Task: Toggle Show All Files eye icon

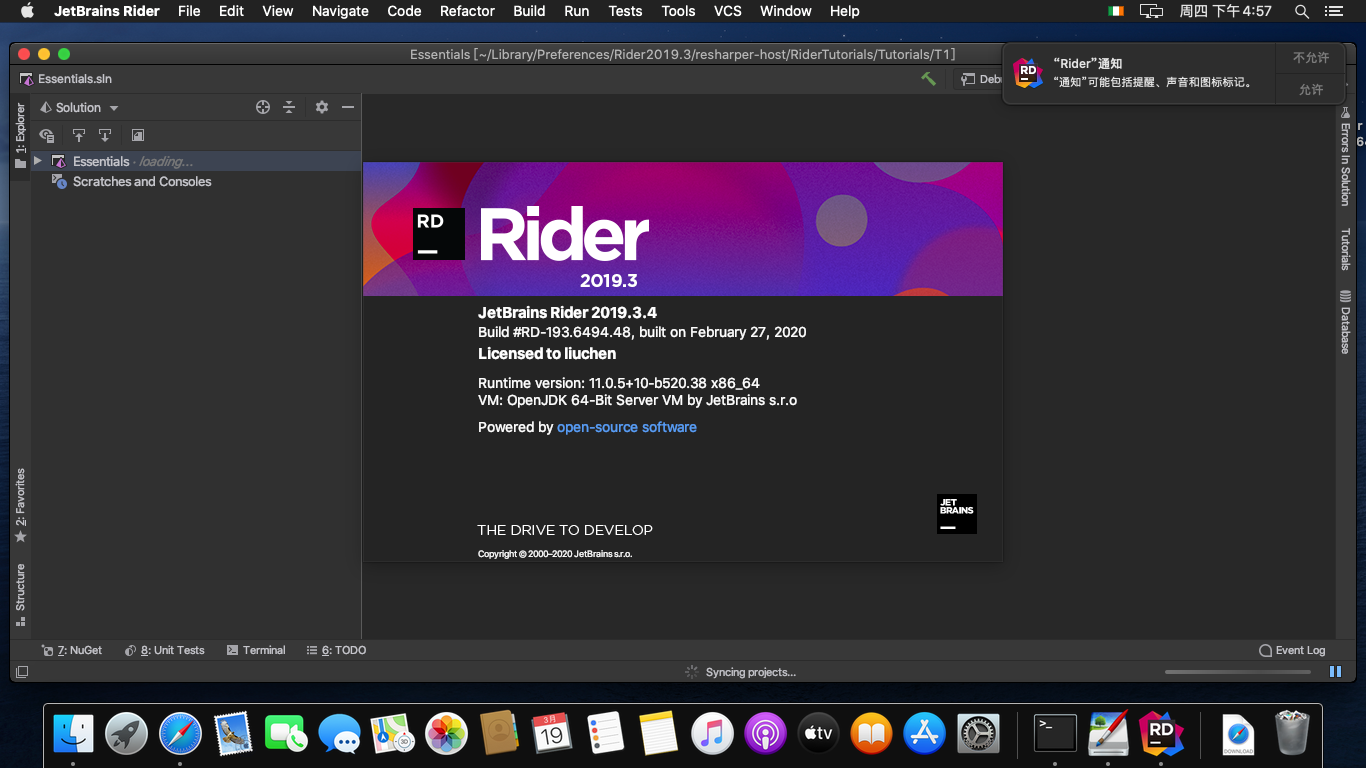Action: pyautogui.click(x=47, y=135)
